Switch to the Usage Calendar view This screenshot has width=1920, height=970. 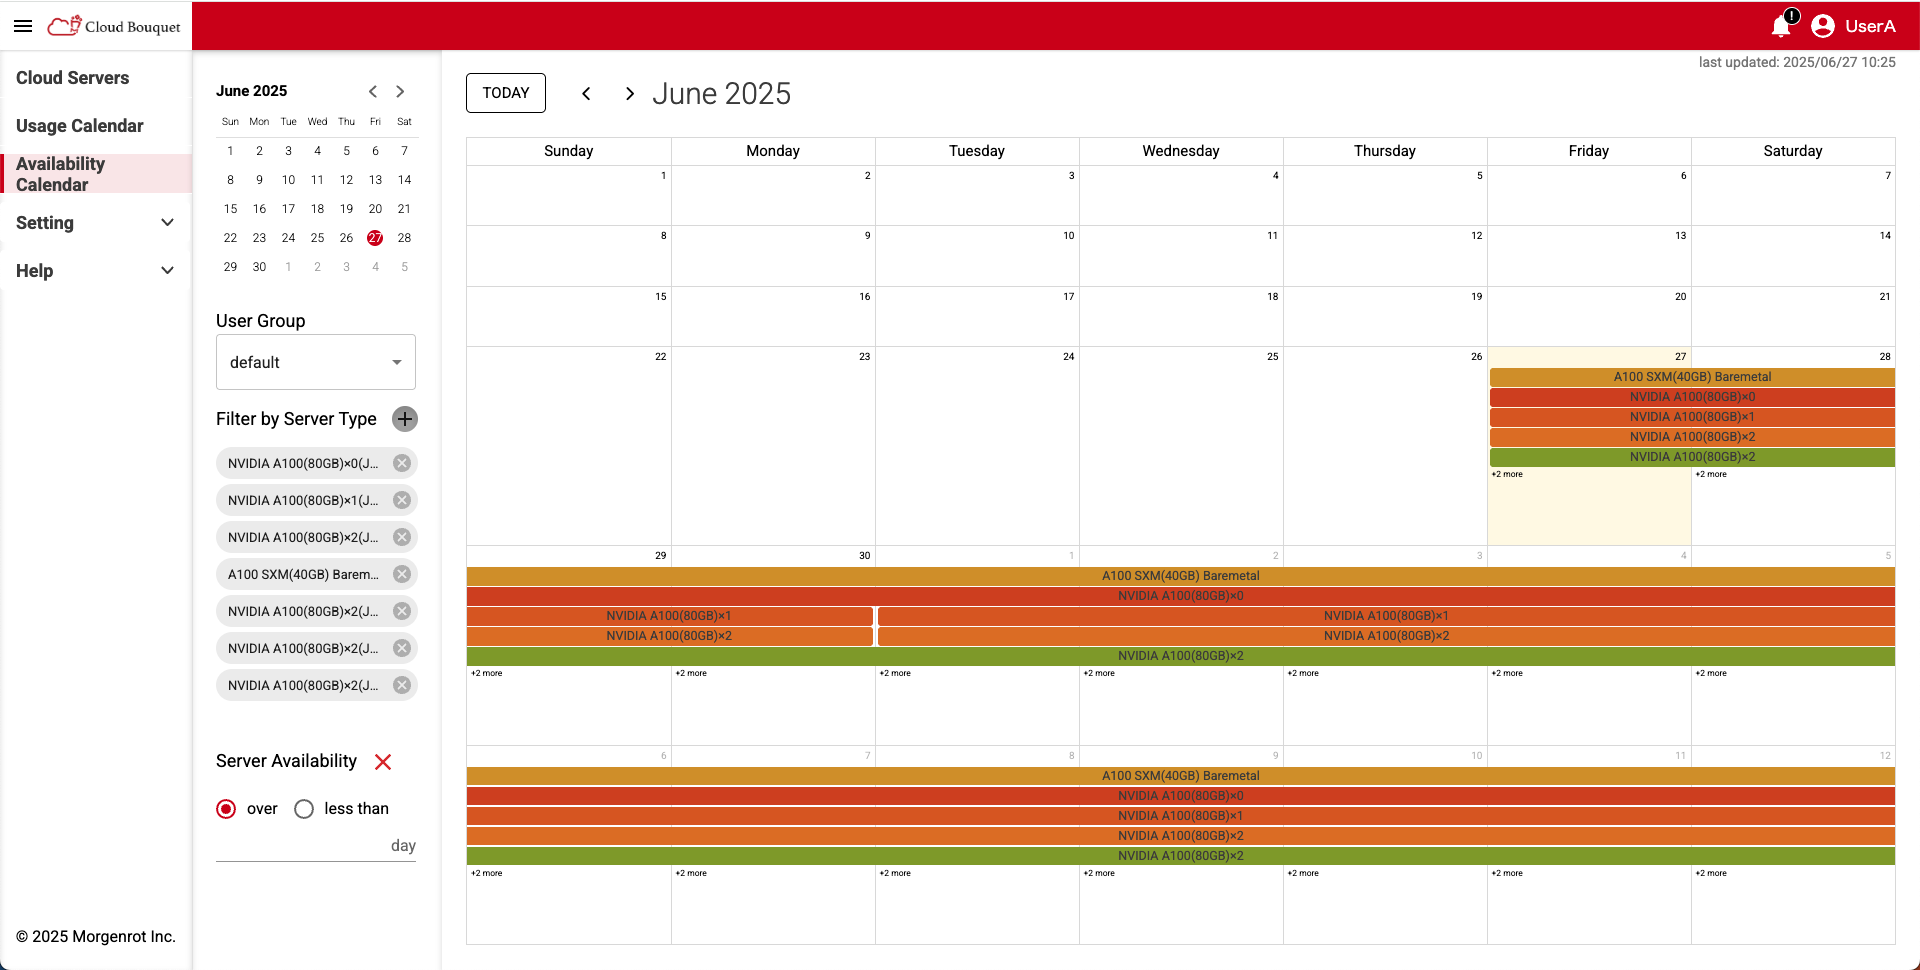pos(80,126)
